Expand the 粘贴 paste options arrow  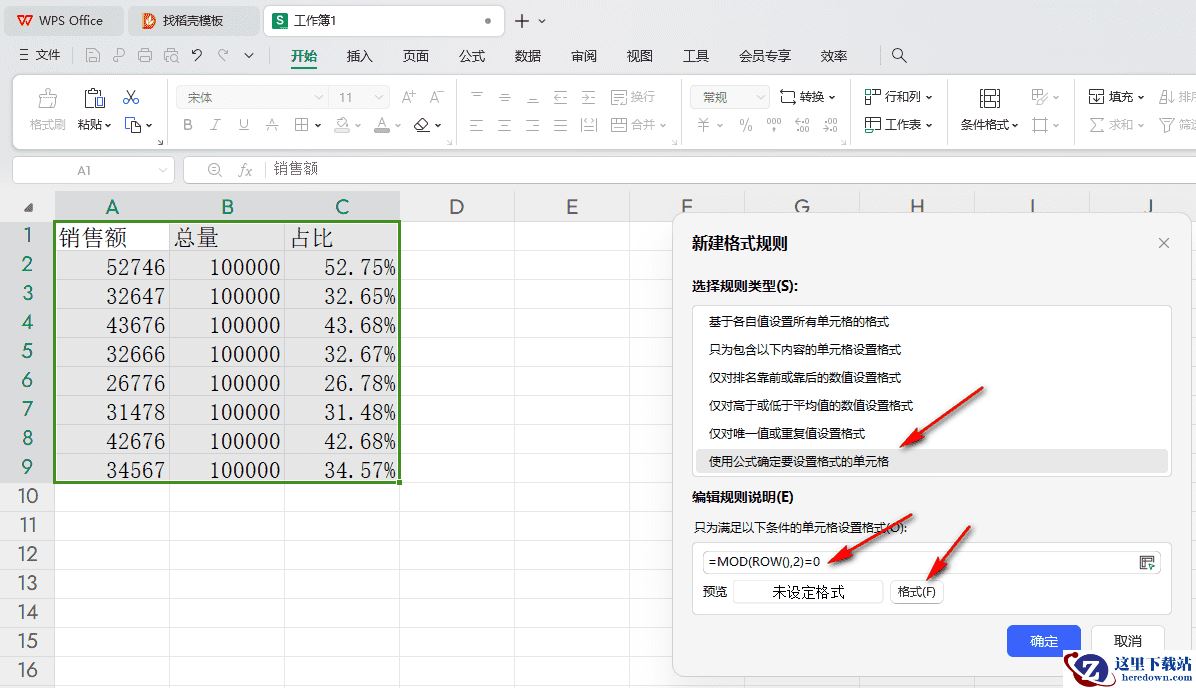pos(108,125)
